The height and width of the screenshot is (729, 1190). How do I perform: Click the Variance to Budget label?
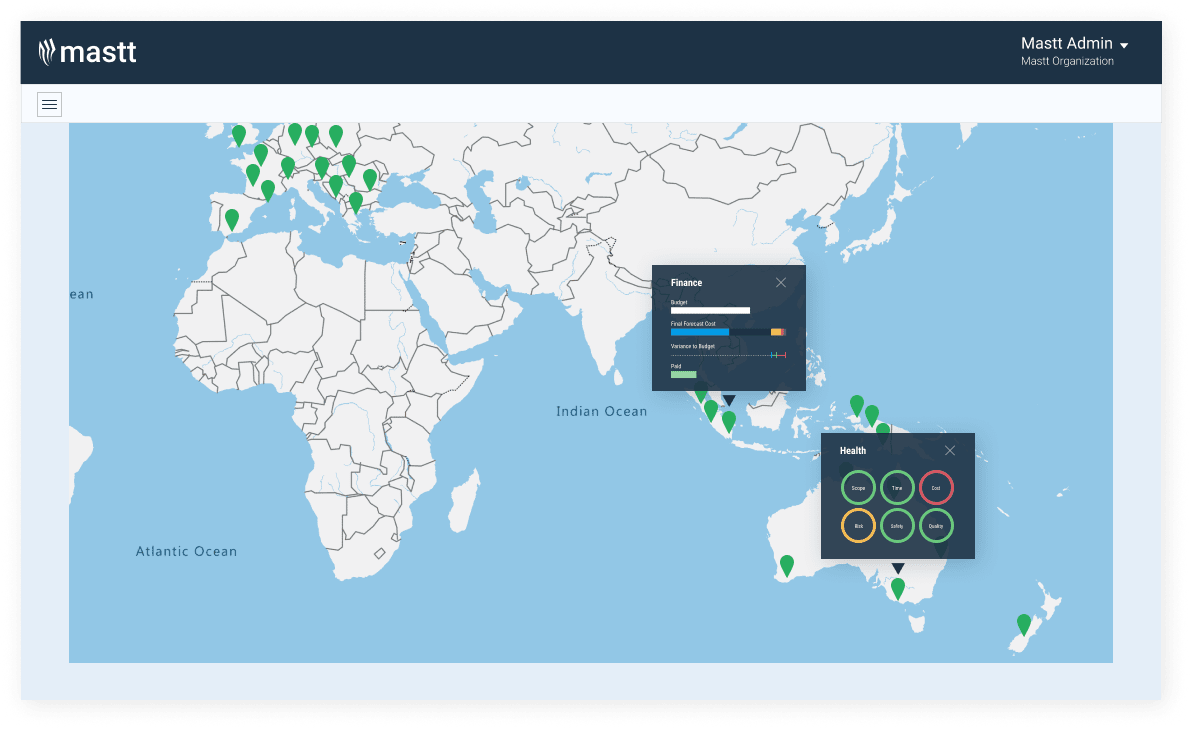tap(693, 346)
